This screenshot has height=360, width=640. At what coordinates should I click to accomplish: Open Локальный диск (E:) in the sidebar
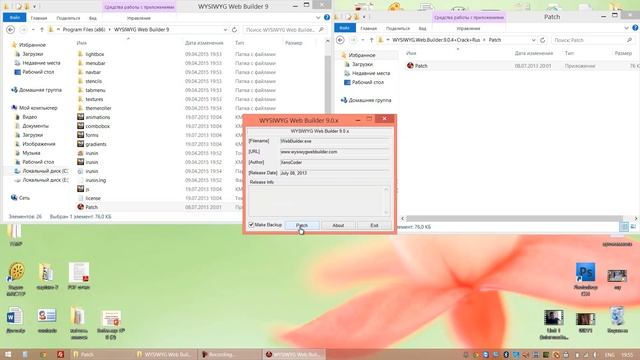[45, 180]
